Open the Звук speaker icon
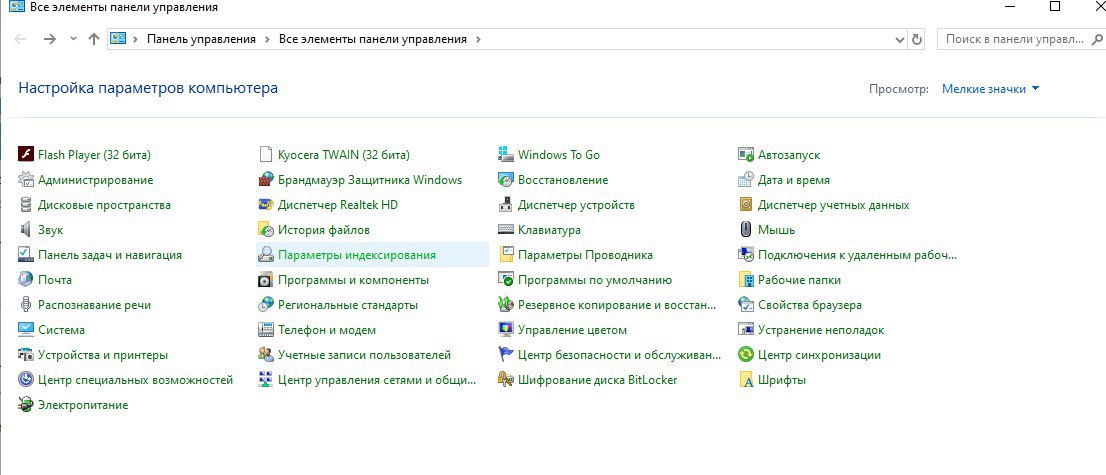This screenshot has height=475, width=1106. click(x=26, y=229)
